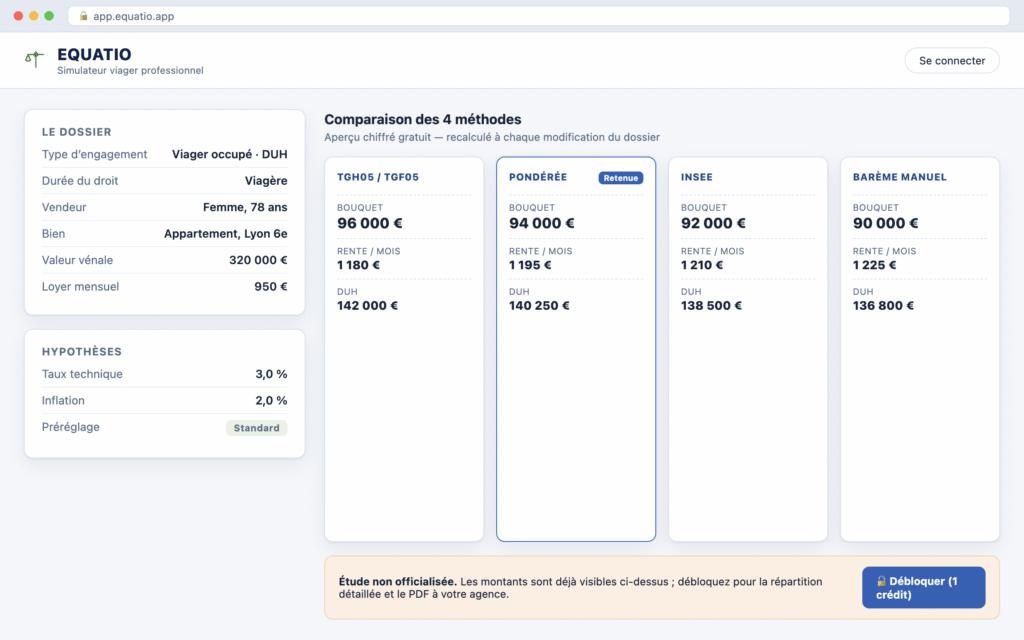Click the '3,0 %' taux technique value
The width and height of the screenshot is (1024, 640).
[271, 374]
